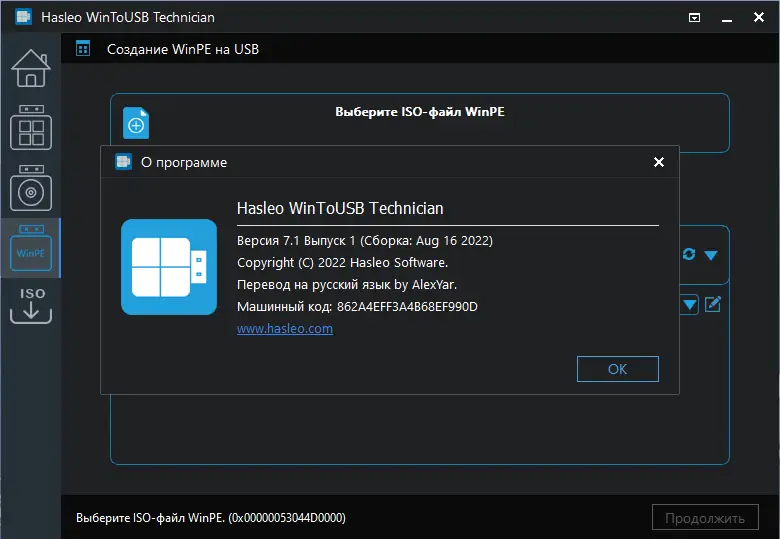Click the WinToUSB app icon in title bar
Viewport: 780px width, 539px height.
(x=20, y=17)
